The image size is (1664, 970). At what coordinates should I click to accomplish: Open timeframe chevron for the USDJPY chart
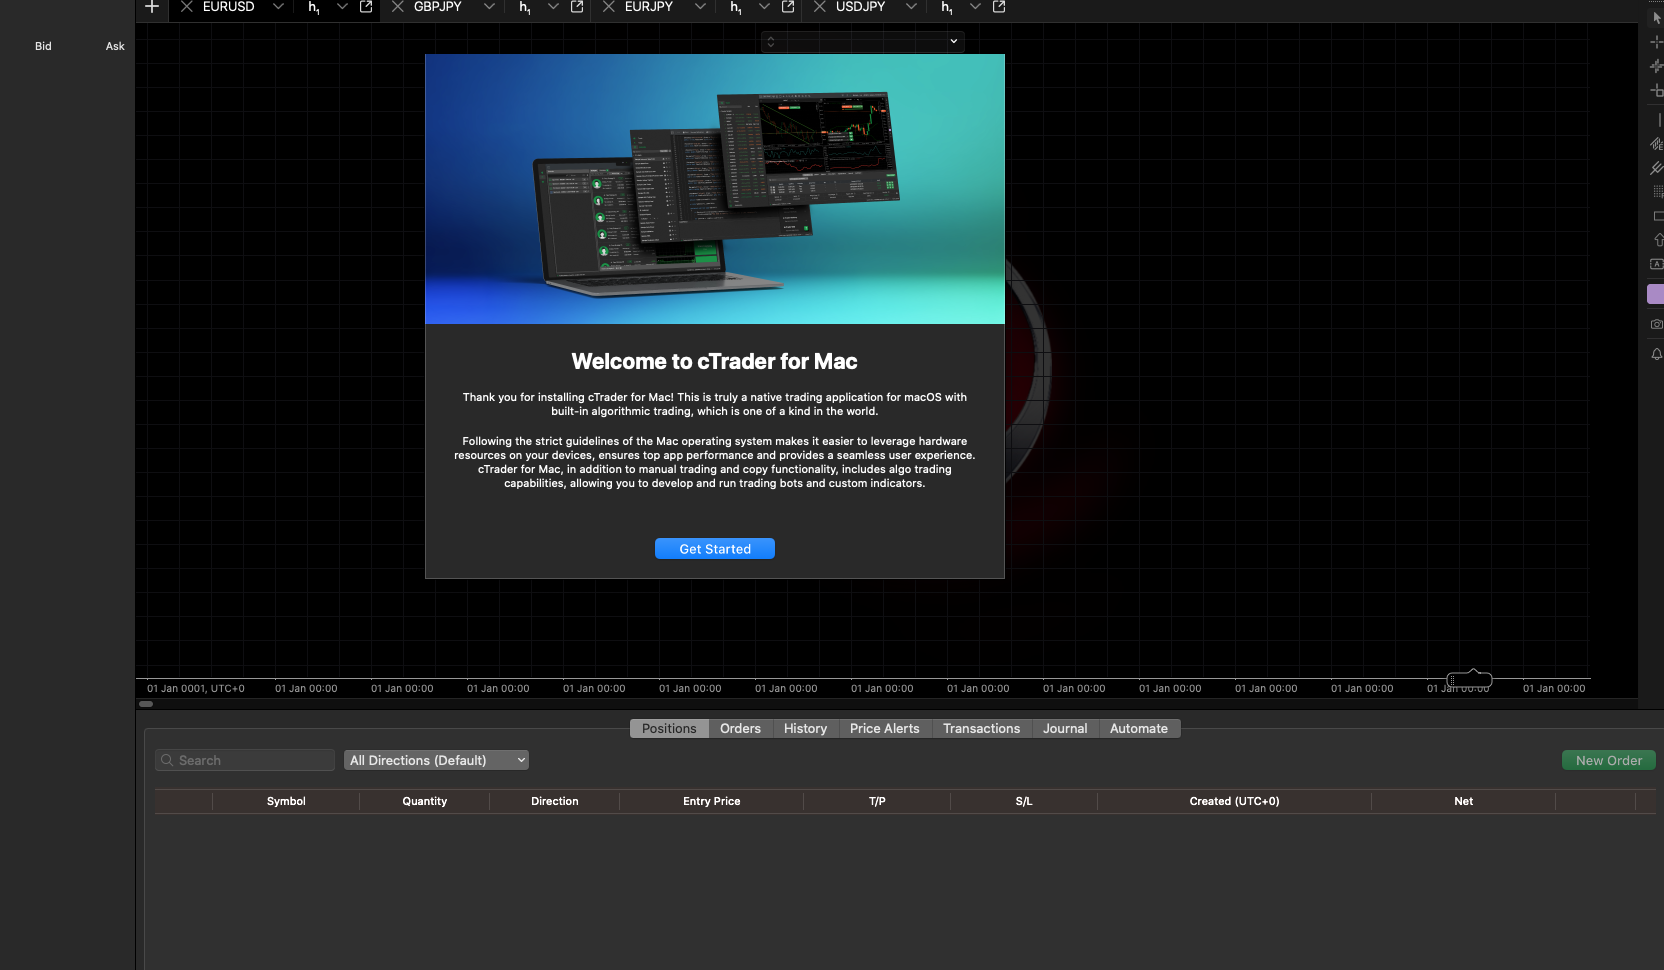click(975, 7)
